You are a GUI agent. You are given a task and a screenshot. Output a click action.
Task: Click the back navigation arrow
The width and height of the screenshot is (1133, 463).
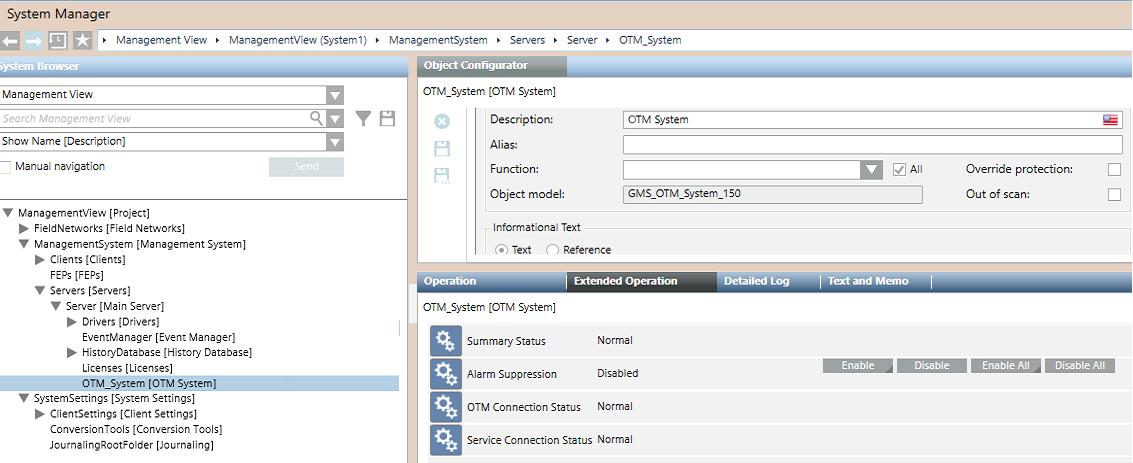click(x=11, y=41)
